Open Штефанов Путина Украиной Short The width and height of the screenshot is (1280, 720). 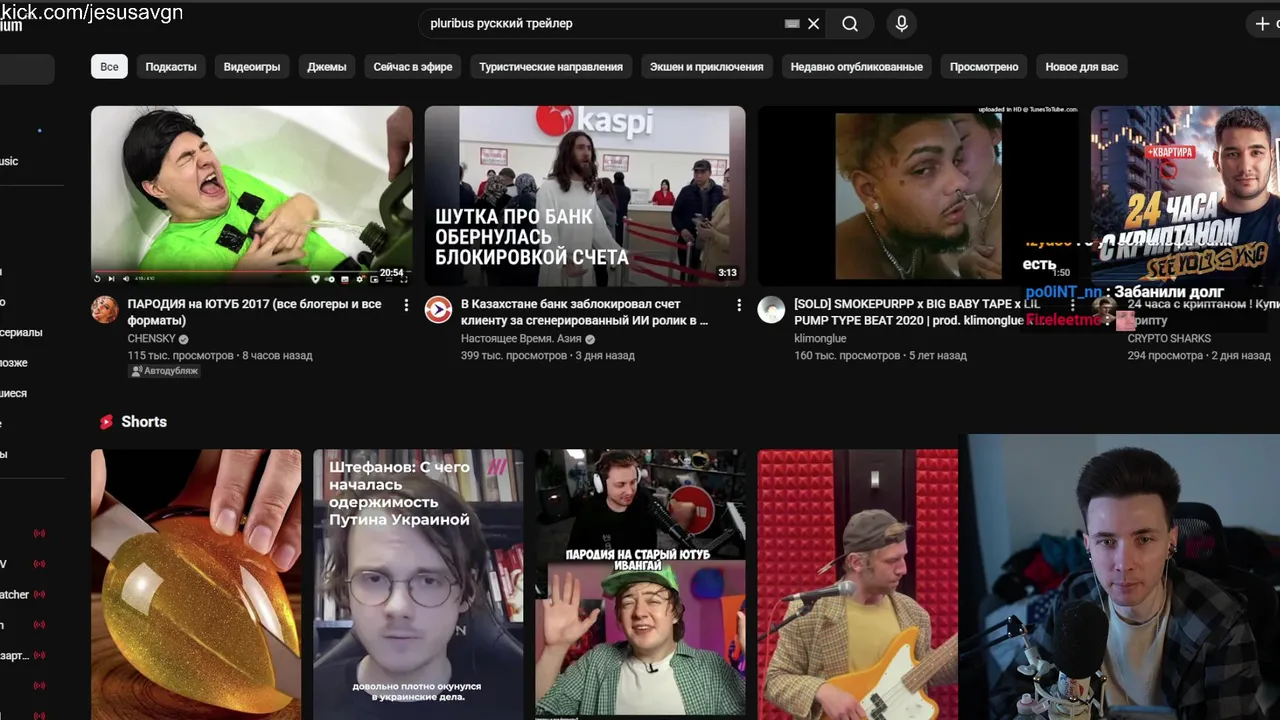click(x=418, y=584)
